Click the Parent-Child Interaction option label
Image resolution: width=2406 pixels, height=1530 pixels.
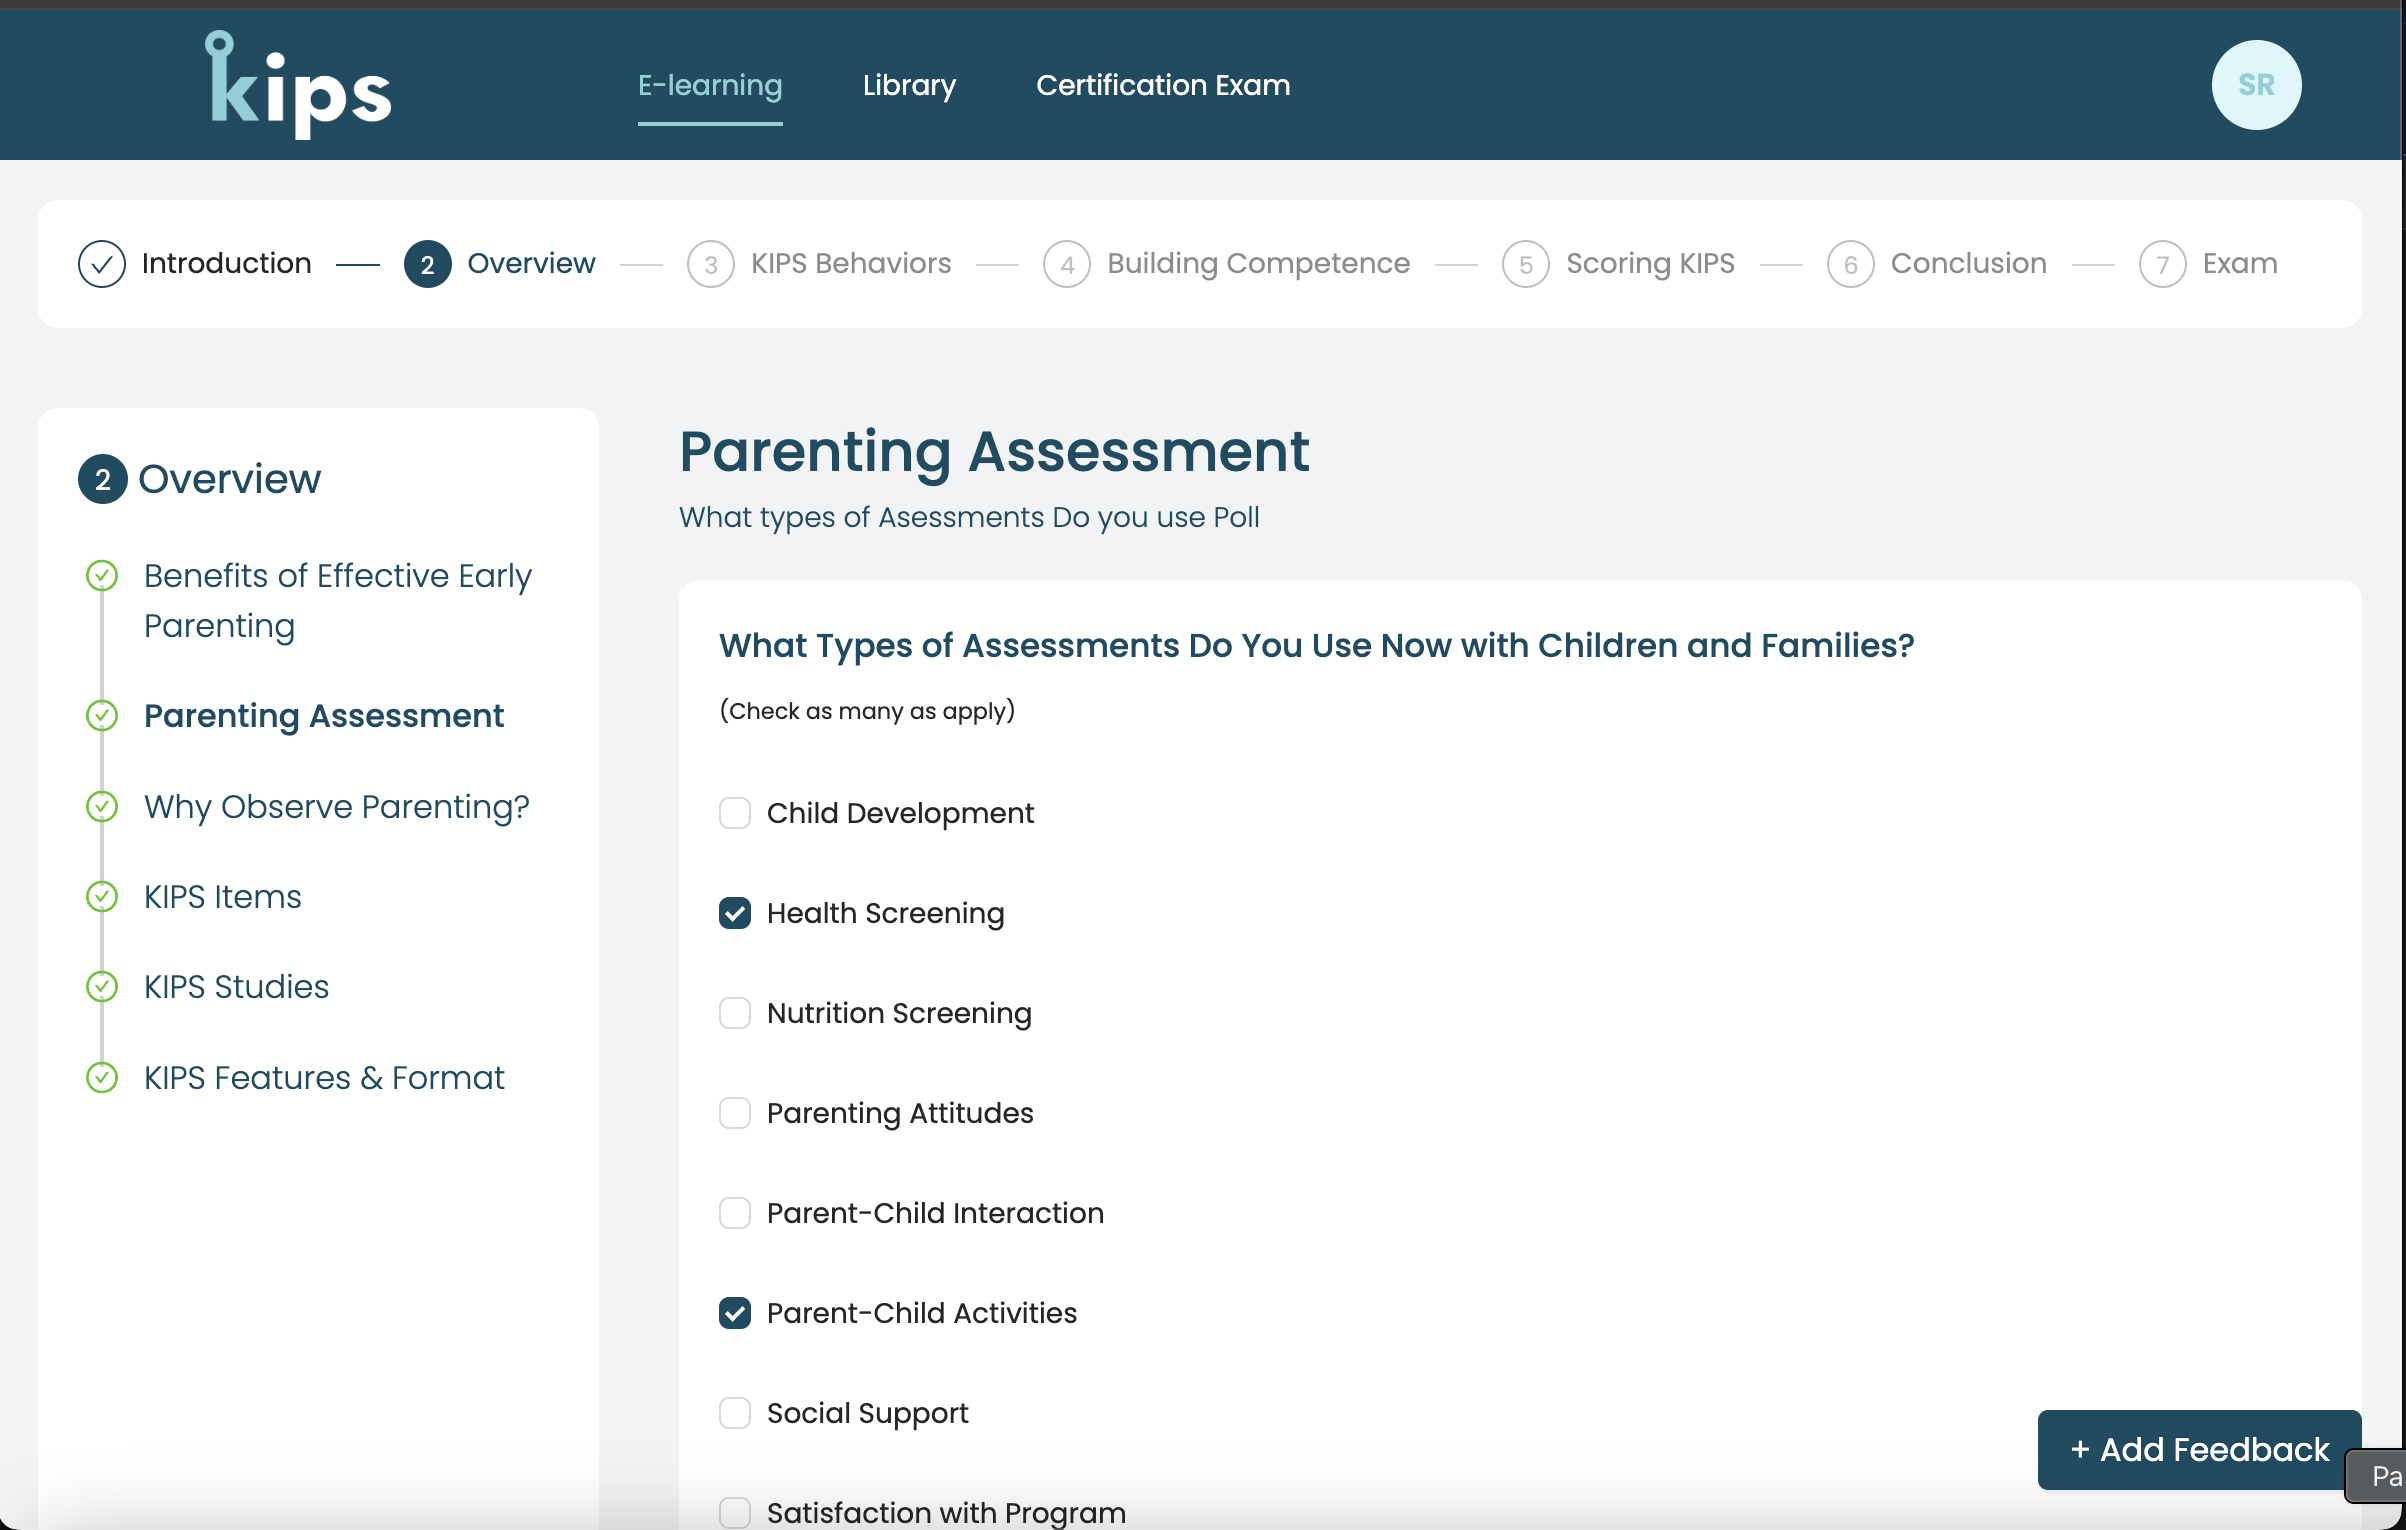tap(936, 1213)
